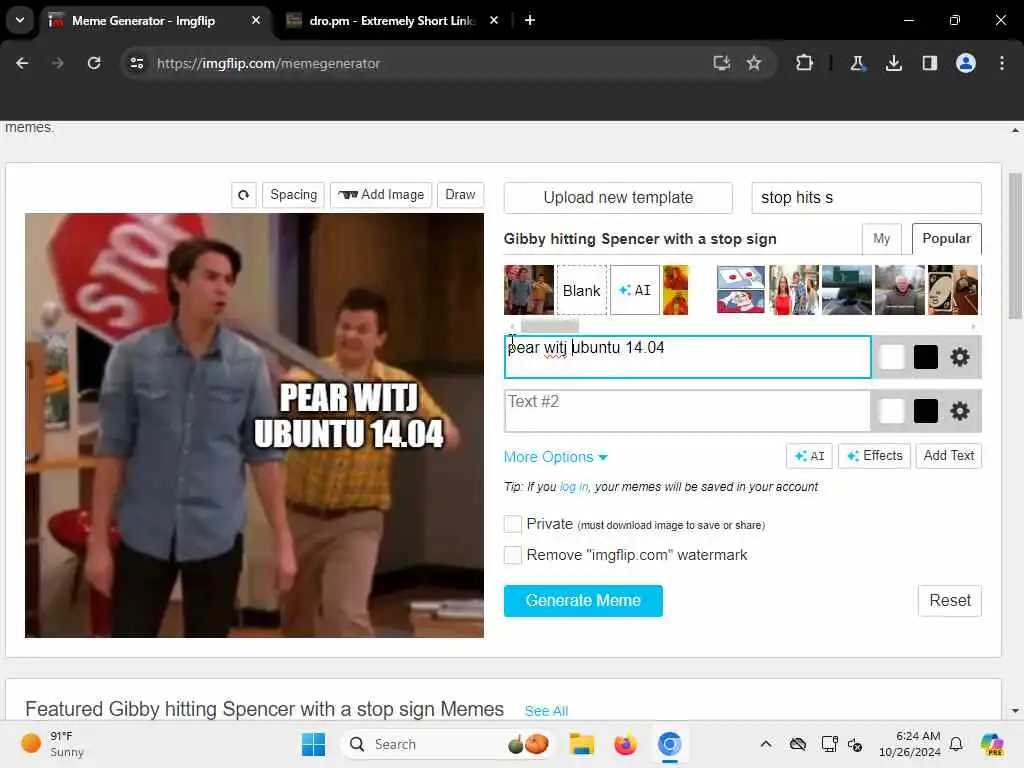The height and width of the screenshot is (768, 1024).
Task: Switch to My templates tab
Action: 882,239
